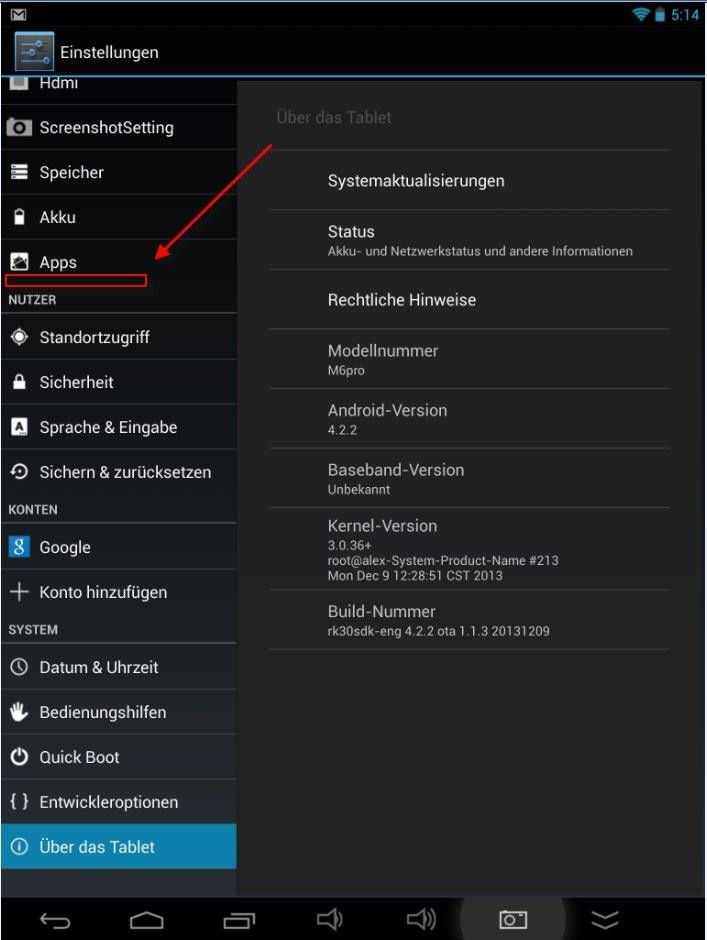Open the Einstellungen settings app icon

34,52
